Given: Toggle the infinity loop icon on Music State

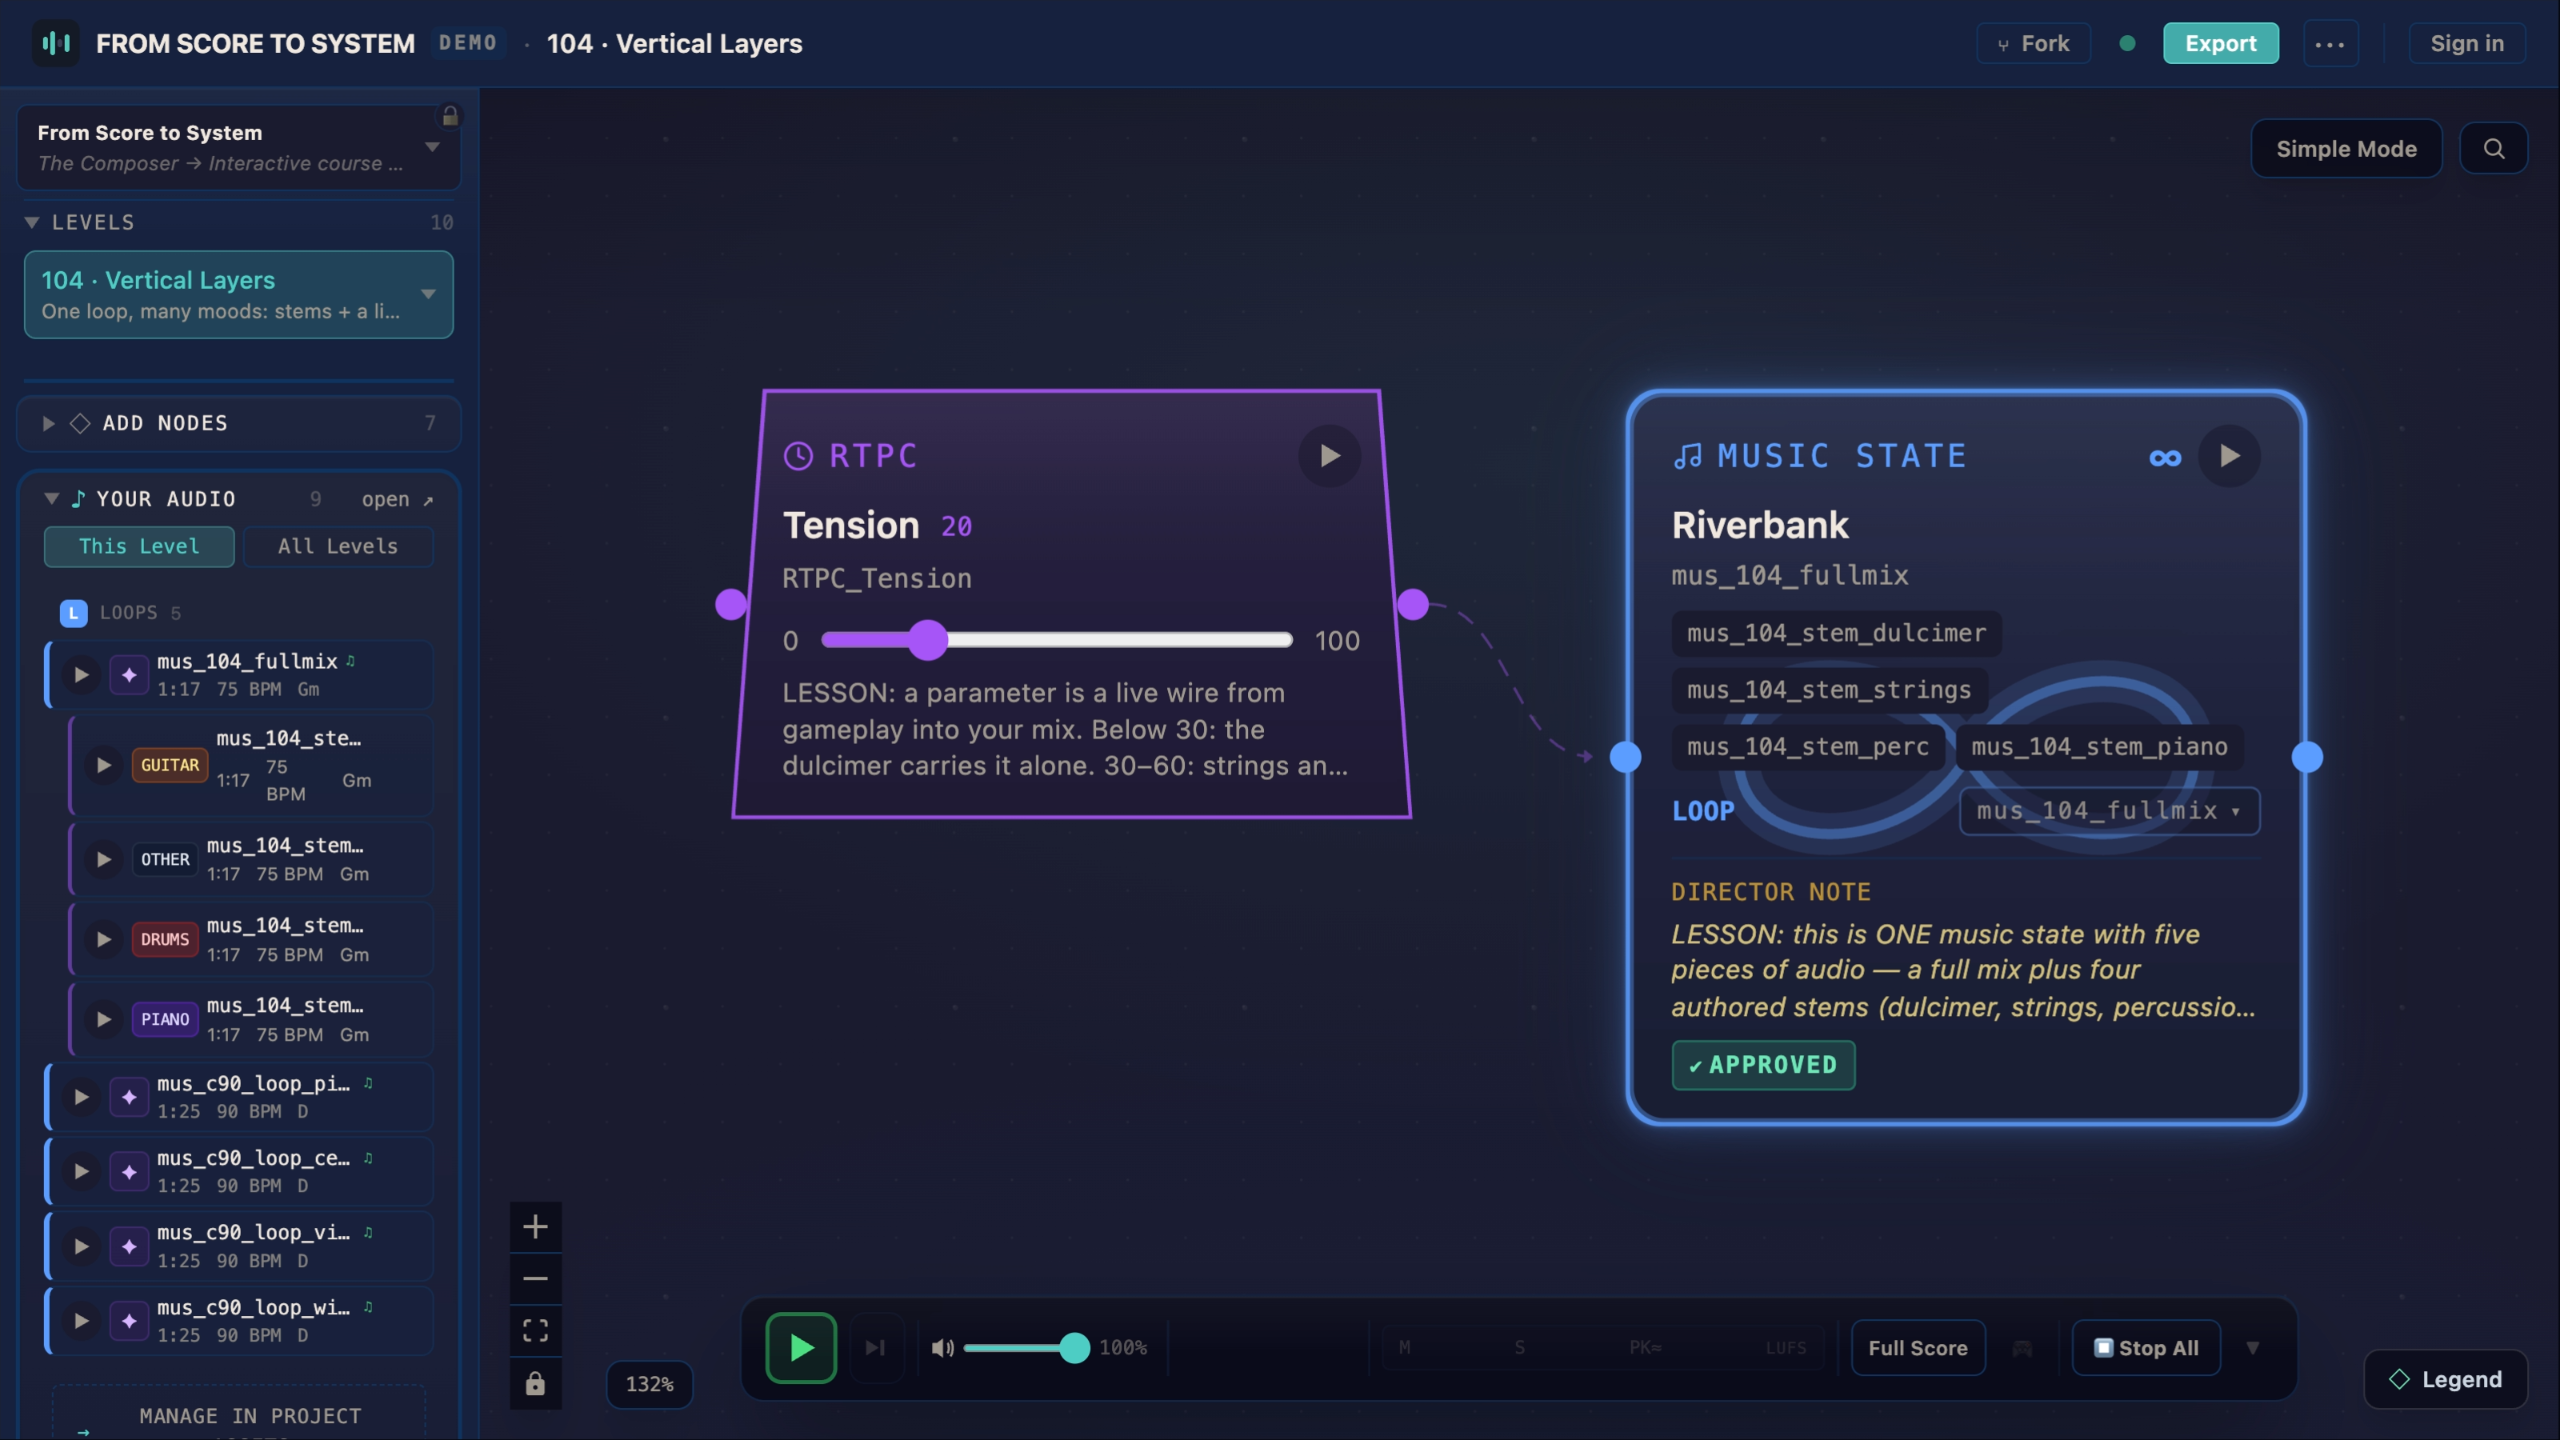Looking at the screenshot, I should pyautogui.click(x=2165, y=458).
